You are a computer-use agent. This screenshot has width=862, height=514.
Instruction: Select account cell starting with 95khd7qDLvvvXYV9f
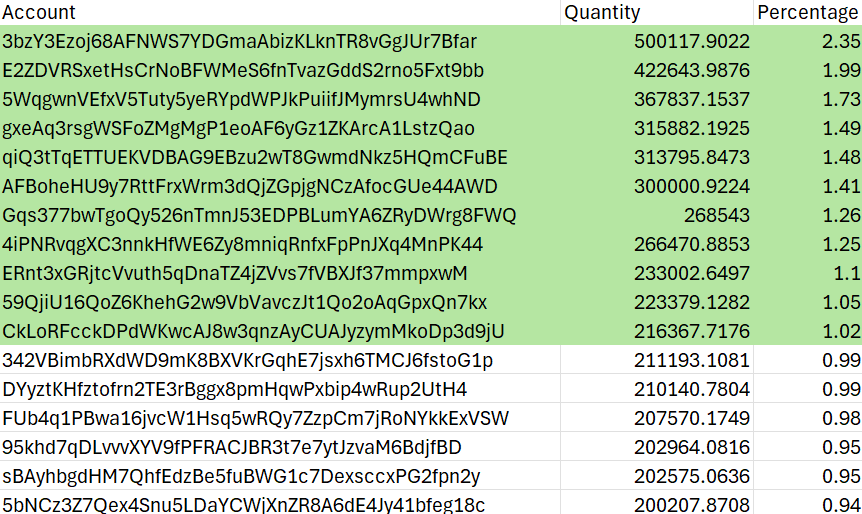[x=280, y=447]
